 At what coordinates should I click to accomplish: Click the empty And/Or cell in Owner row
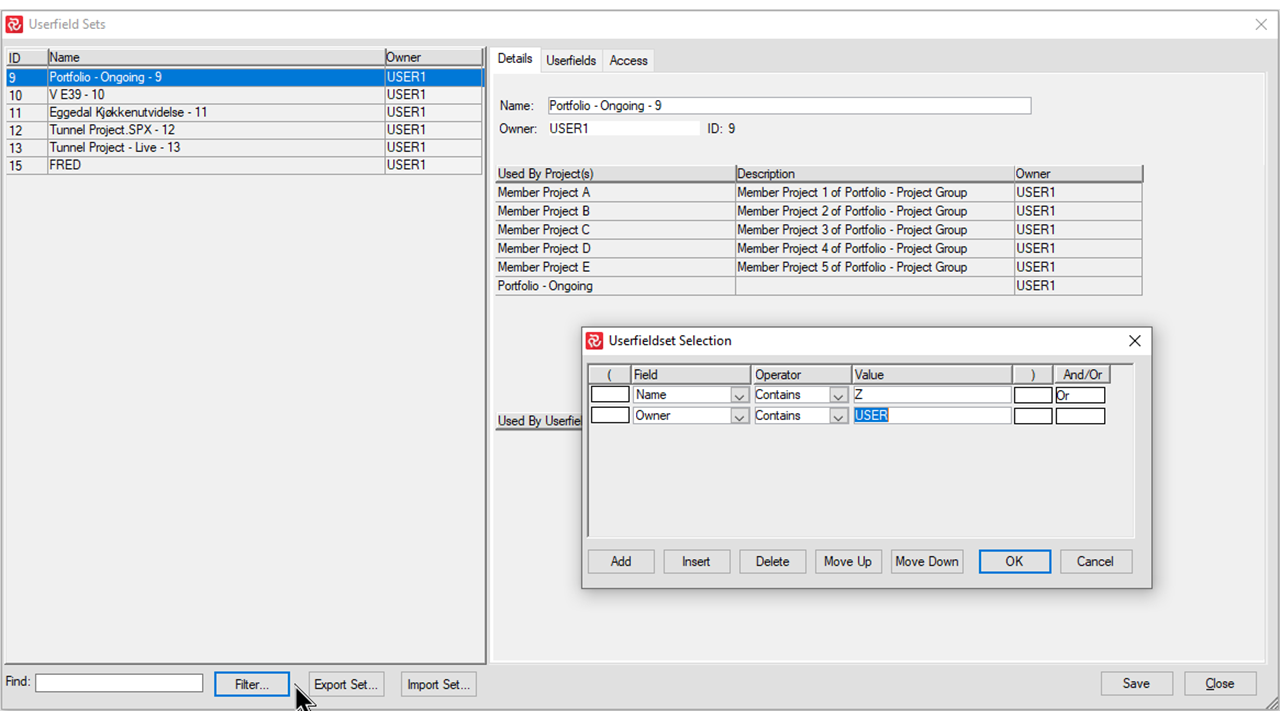click(x=1080, y=416)
